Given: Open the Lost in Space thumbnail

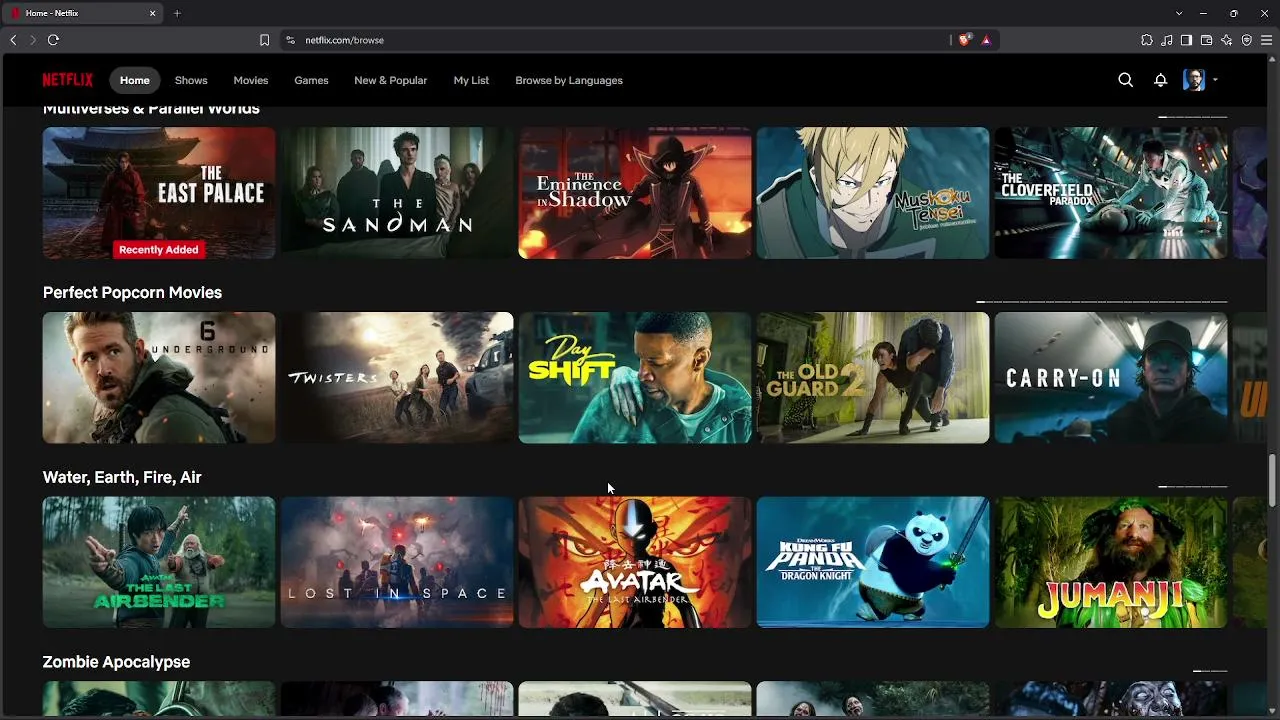Looking at the screenshot, I should [397, 562].
